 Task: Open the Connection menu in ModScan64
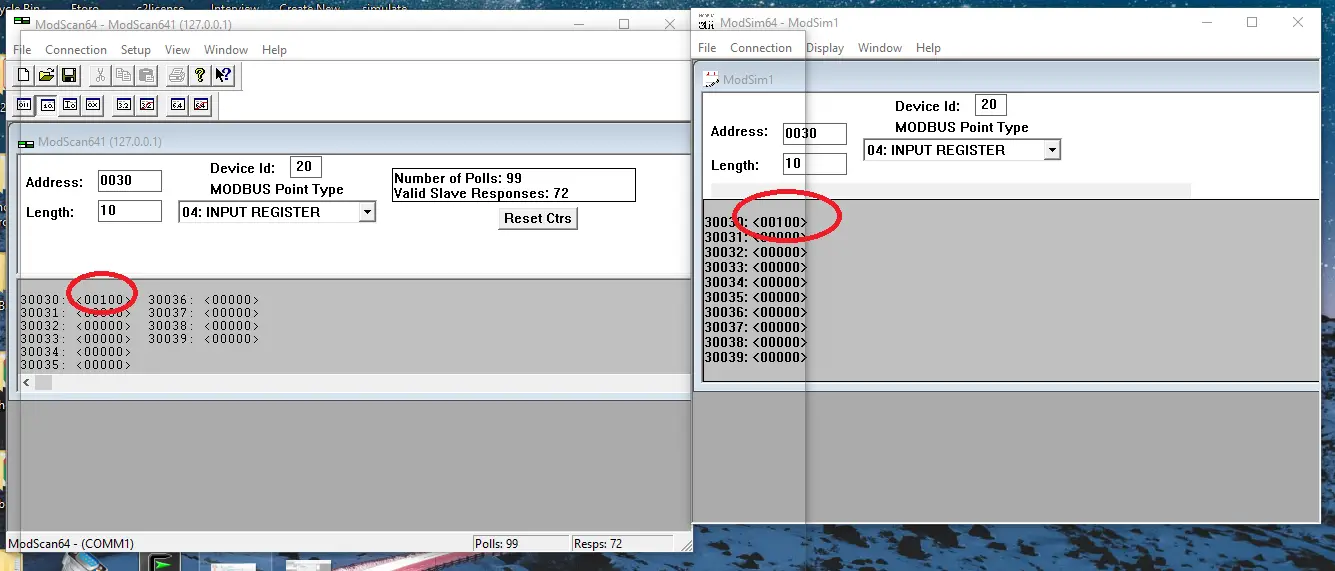76,50
